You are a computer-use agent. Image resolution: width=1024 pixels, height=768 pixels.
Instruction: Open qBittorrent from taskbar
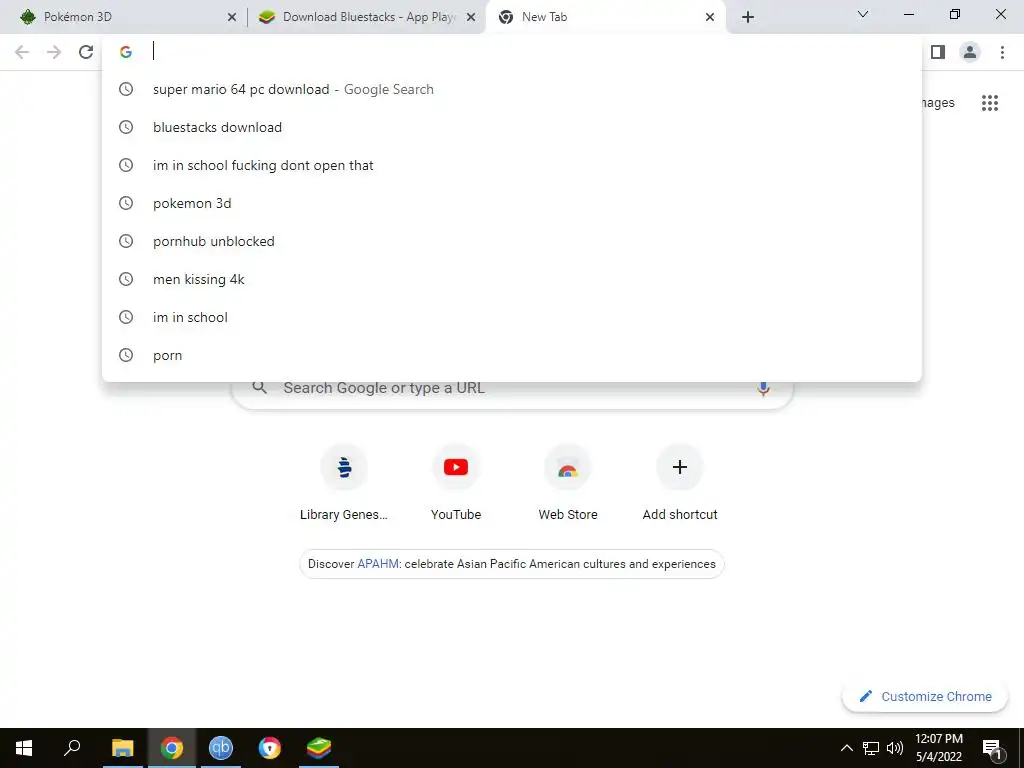pyautogui.click(x=221, y=748)
